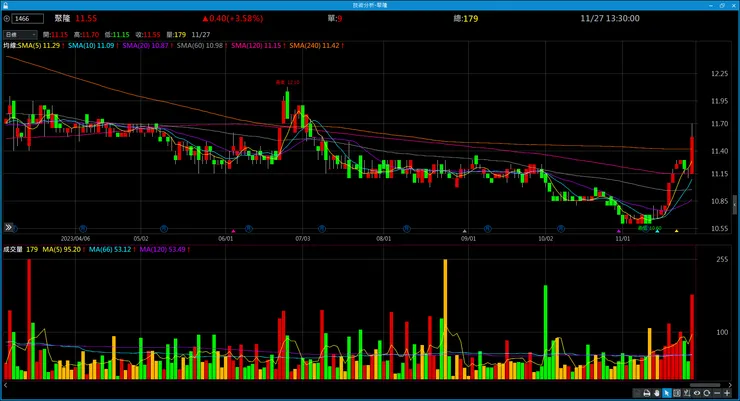Click the 2023/04/06 date axis label
Screen dimensions: 740x401
[x=75, y=239]
